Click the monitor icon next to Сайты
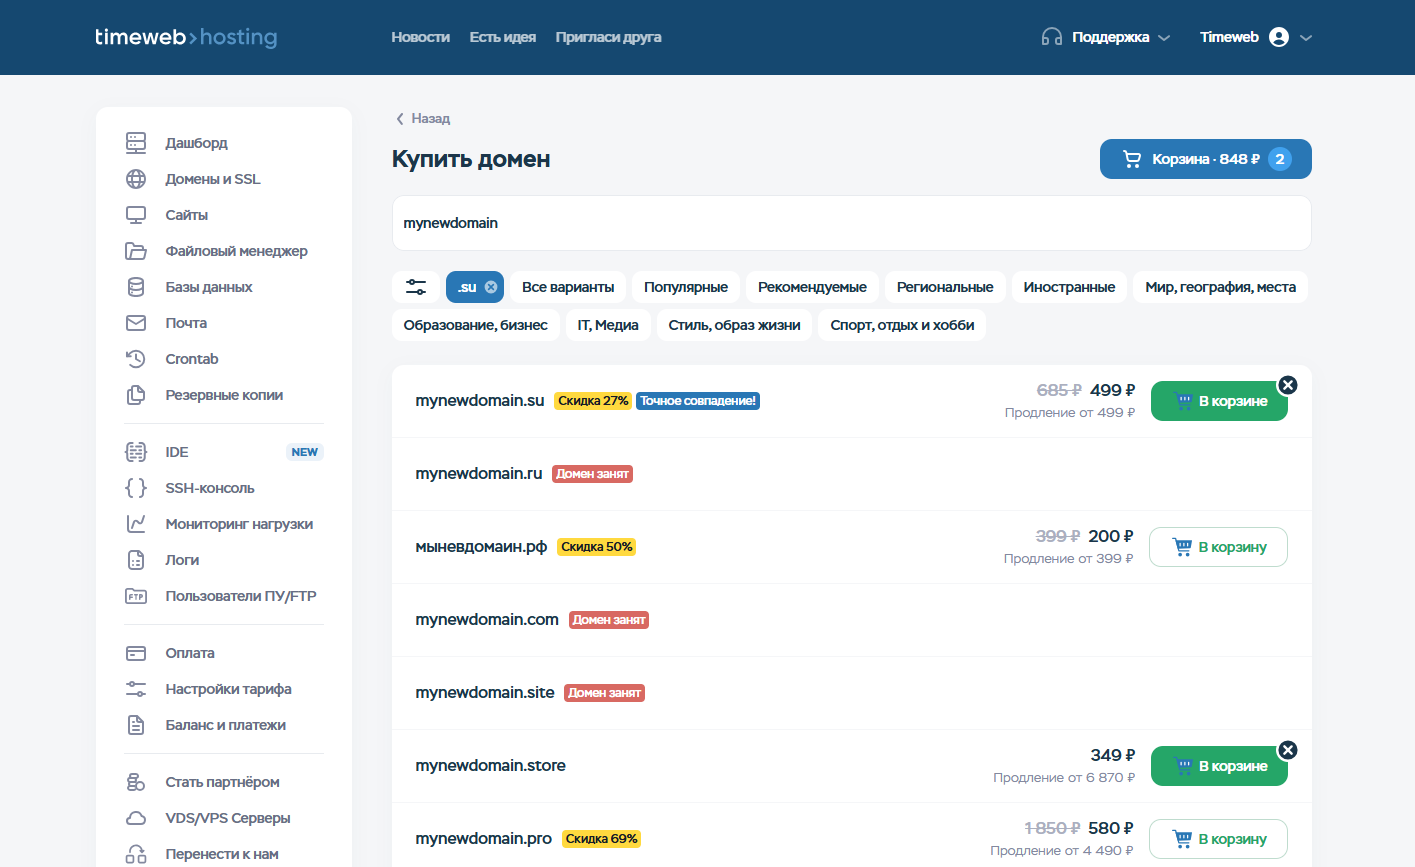This screenshot has width=1415, height=867. 136,215
